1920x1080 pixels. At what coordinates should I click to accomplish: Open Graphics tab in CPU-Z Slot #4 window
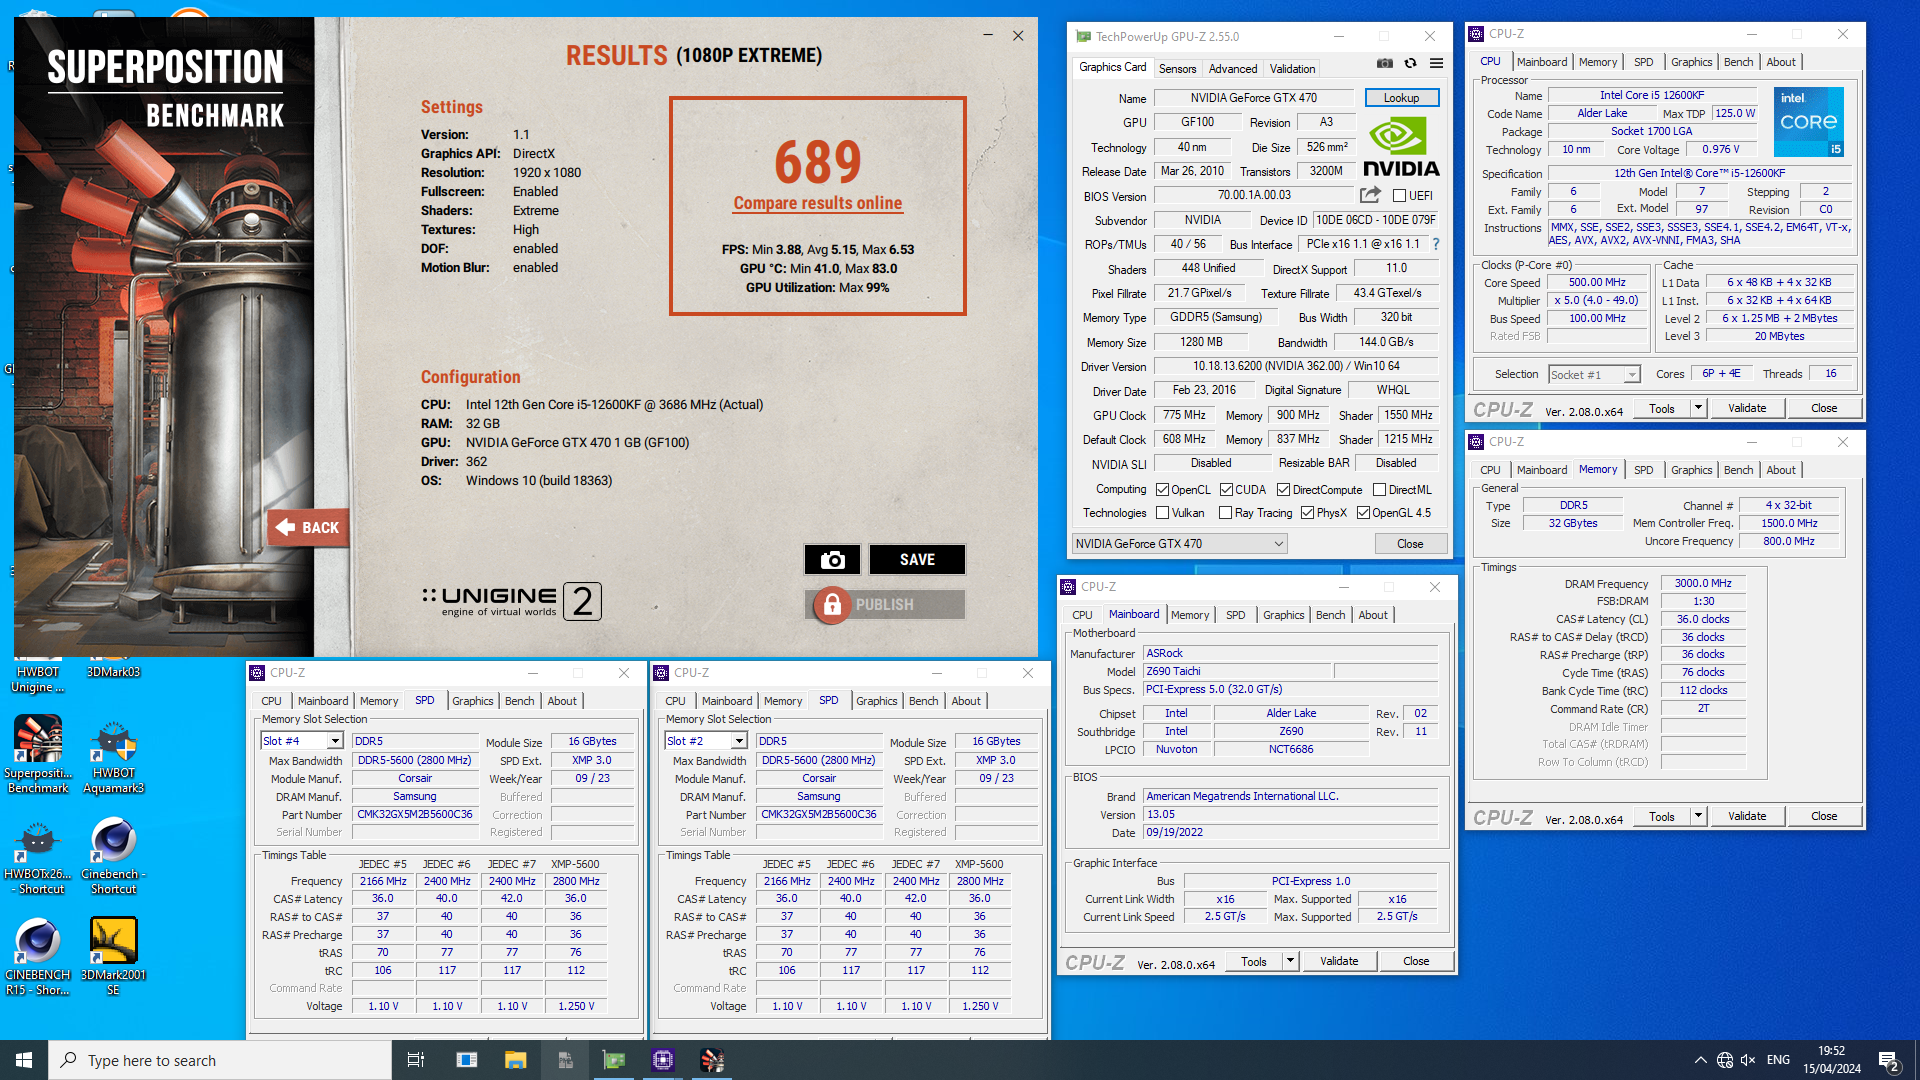[472, 701]
